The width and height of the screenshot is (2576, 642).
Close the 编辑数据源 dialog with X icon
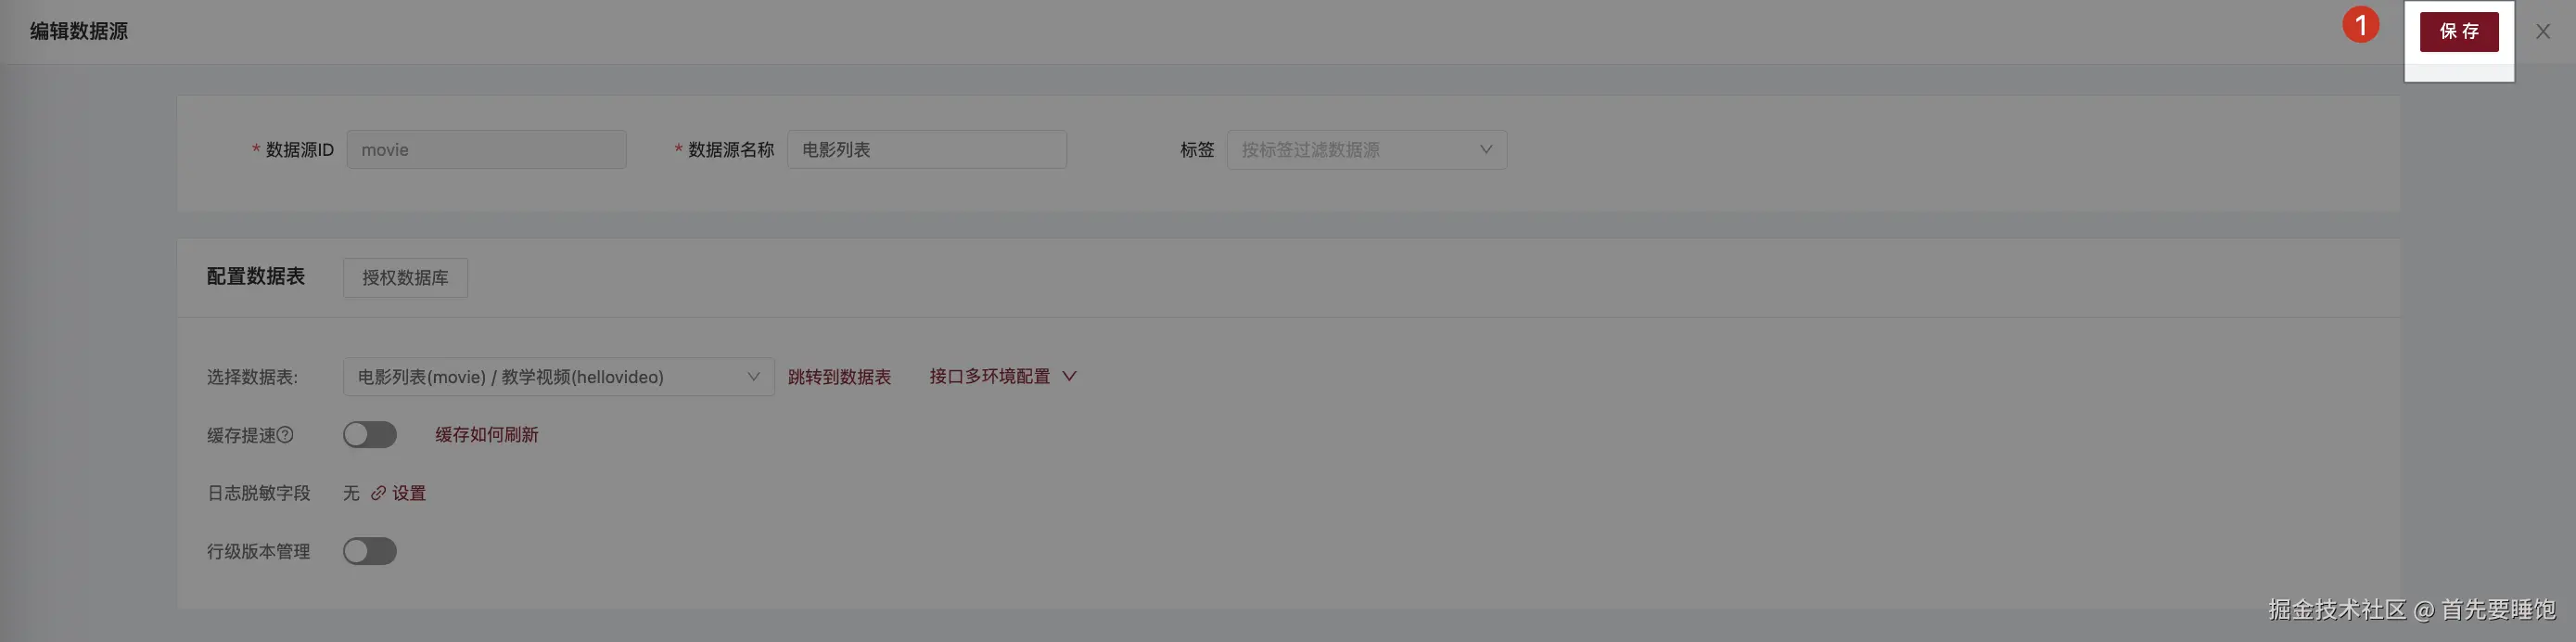[2542, 32]
